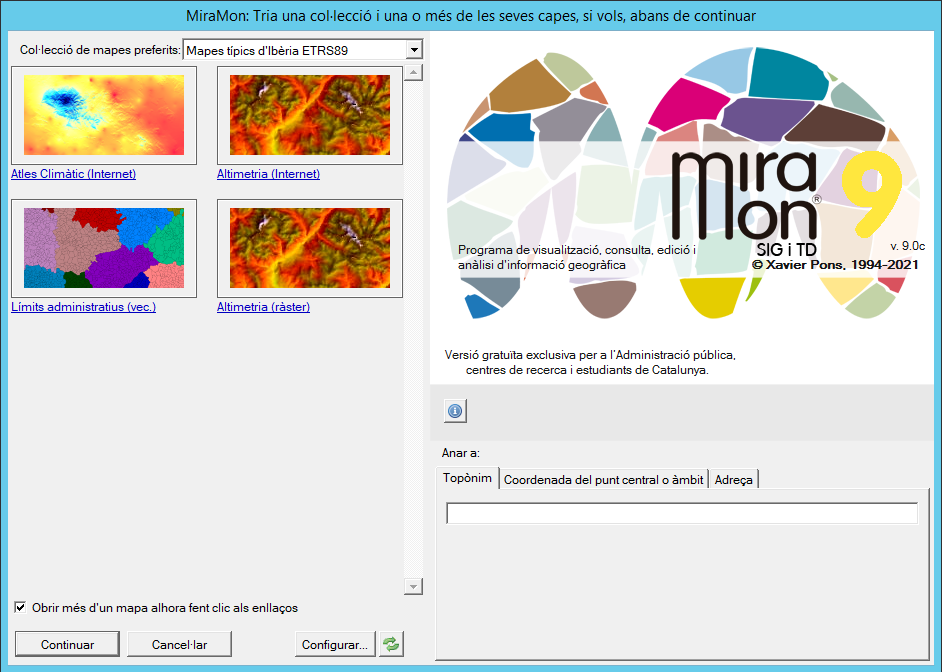Image resolution: width=942 pixels, height=672 pixels.
Task: Click the blue information icon button
Action: pos(455,411)
